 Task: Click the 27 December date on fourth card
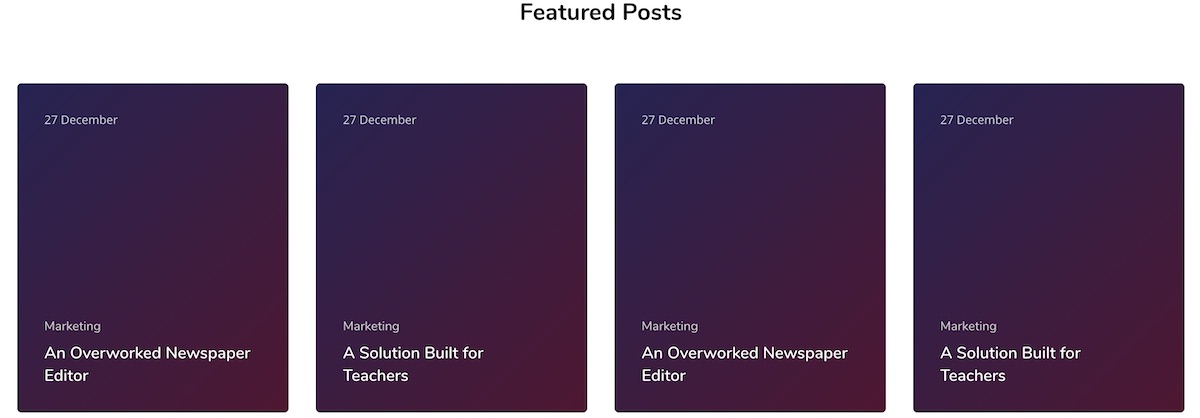(977, 120)
